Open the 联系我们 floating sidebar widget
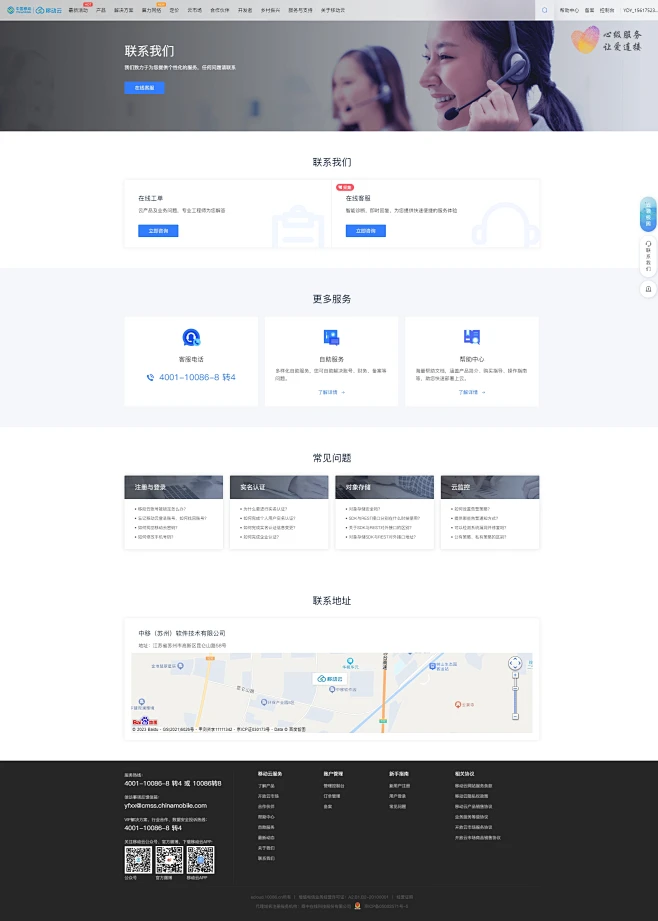The width and height of the screenshot is (658, 921). point(648,256)
